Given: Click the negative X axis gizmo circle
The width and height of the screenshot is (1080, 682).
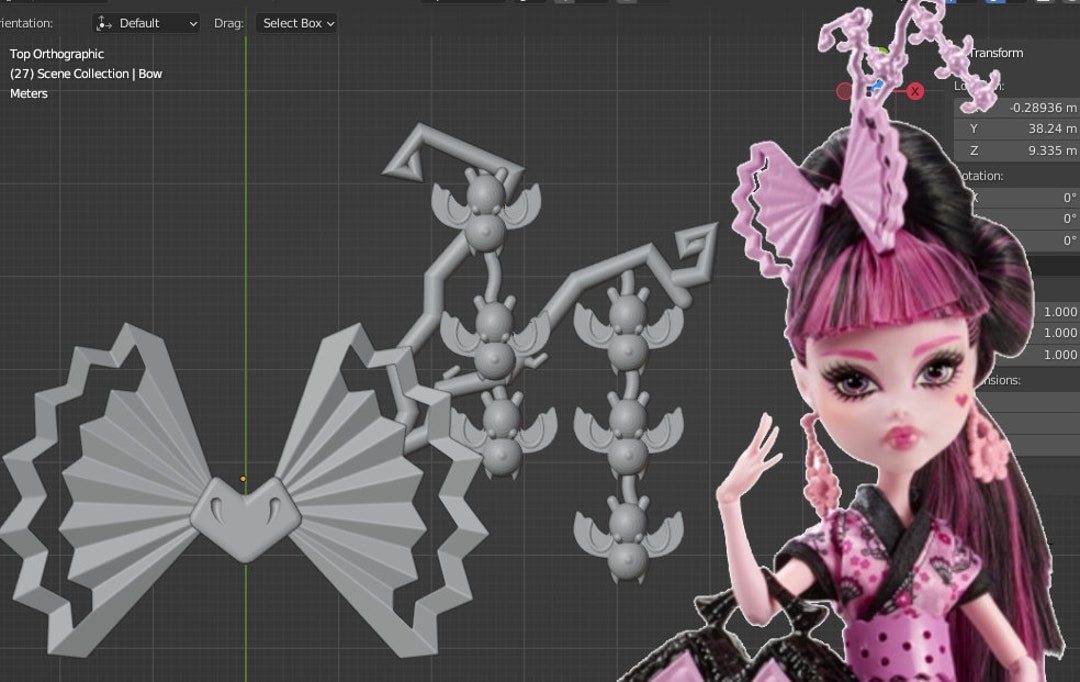Looking at the screenshot, I should point(844,92).
